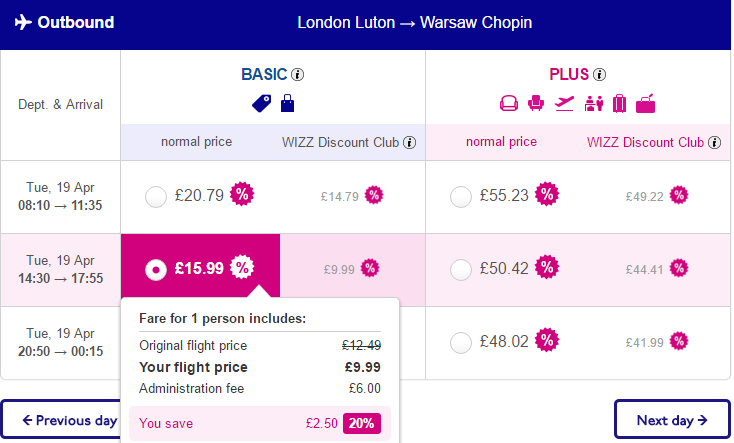Go to the Previous day flights
This screenshot has width=734, height=443.
[x=61, y=420]
